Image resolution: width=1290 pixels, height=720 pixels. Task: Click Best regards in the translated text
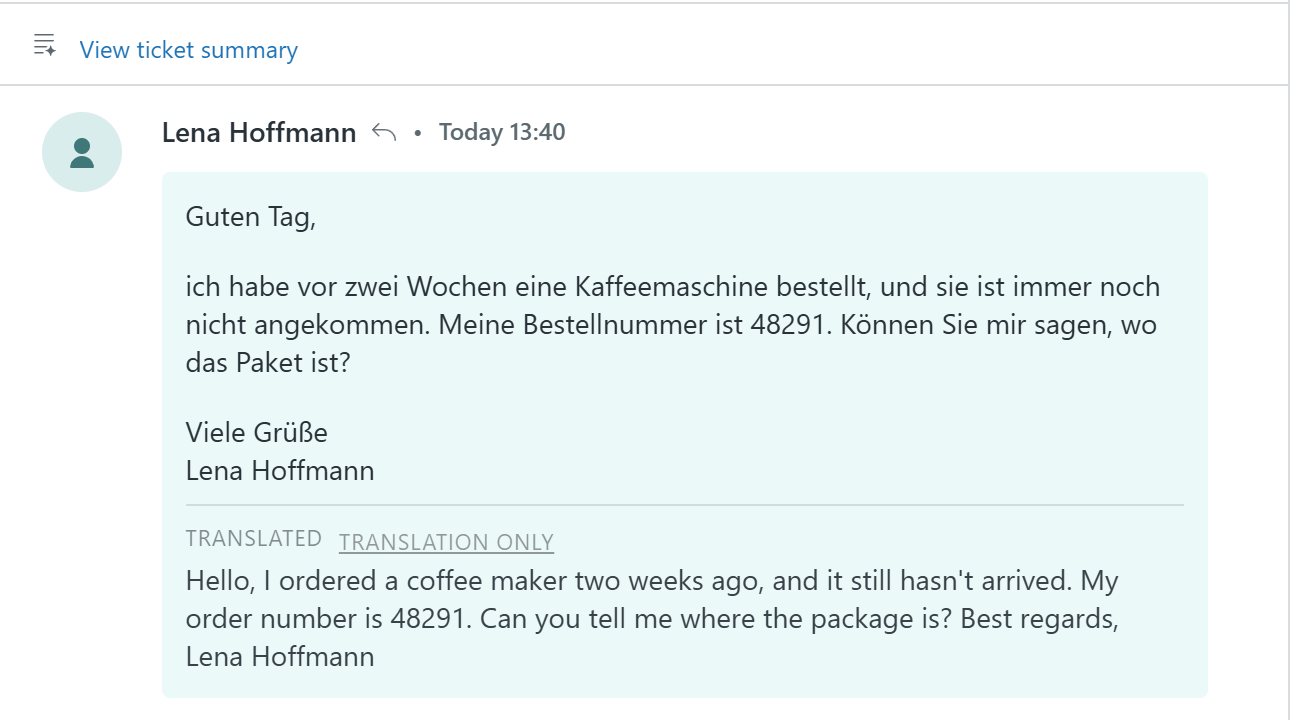1039,619
